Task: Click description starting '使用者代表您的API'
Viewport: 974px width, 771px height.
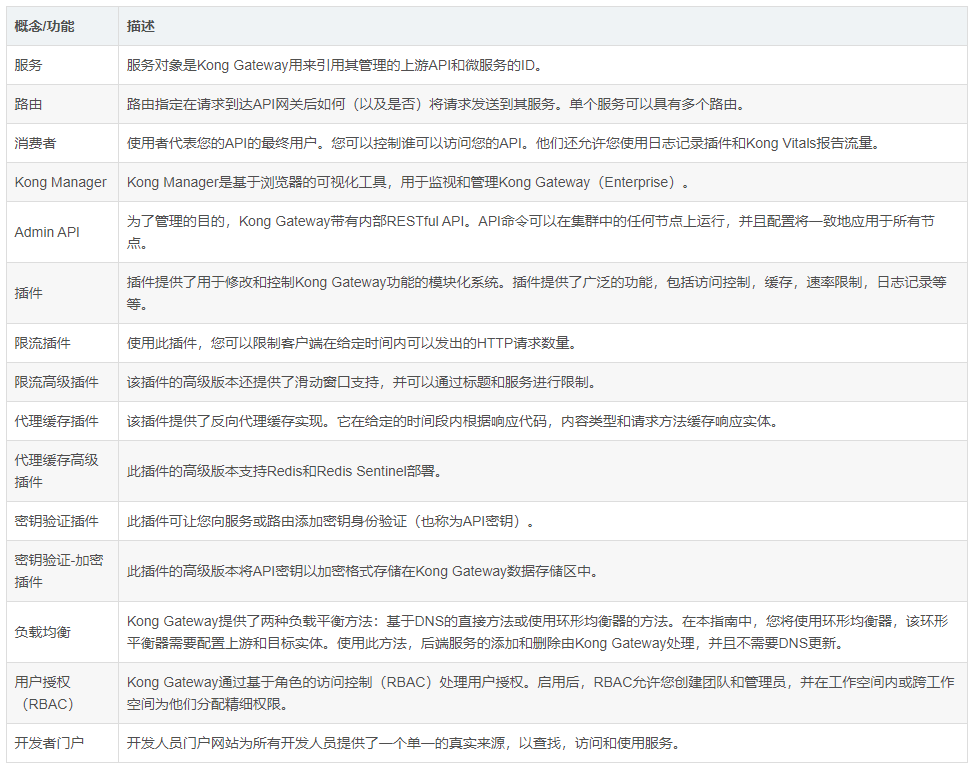Action: [542, 144]
